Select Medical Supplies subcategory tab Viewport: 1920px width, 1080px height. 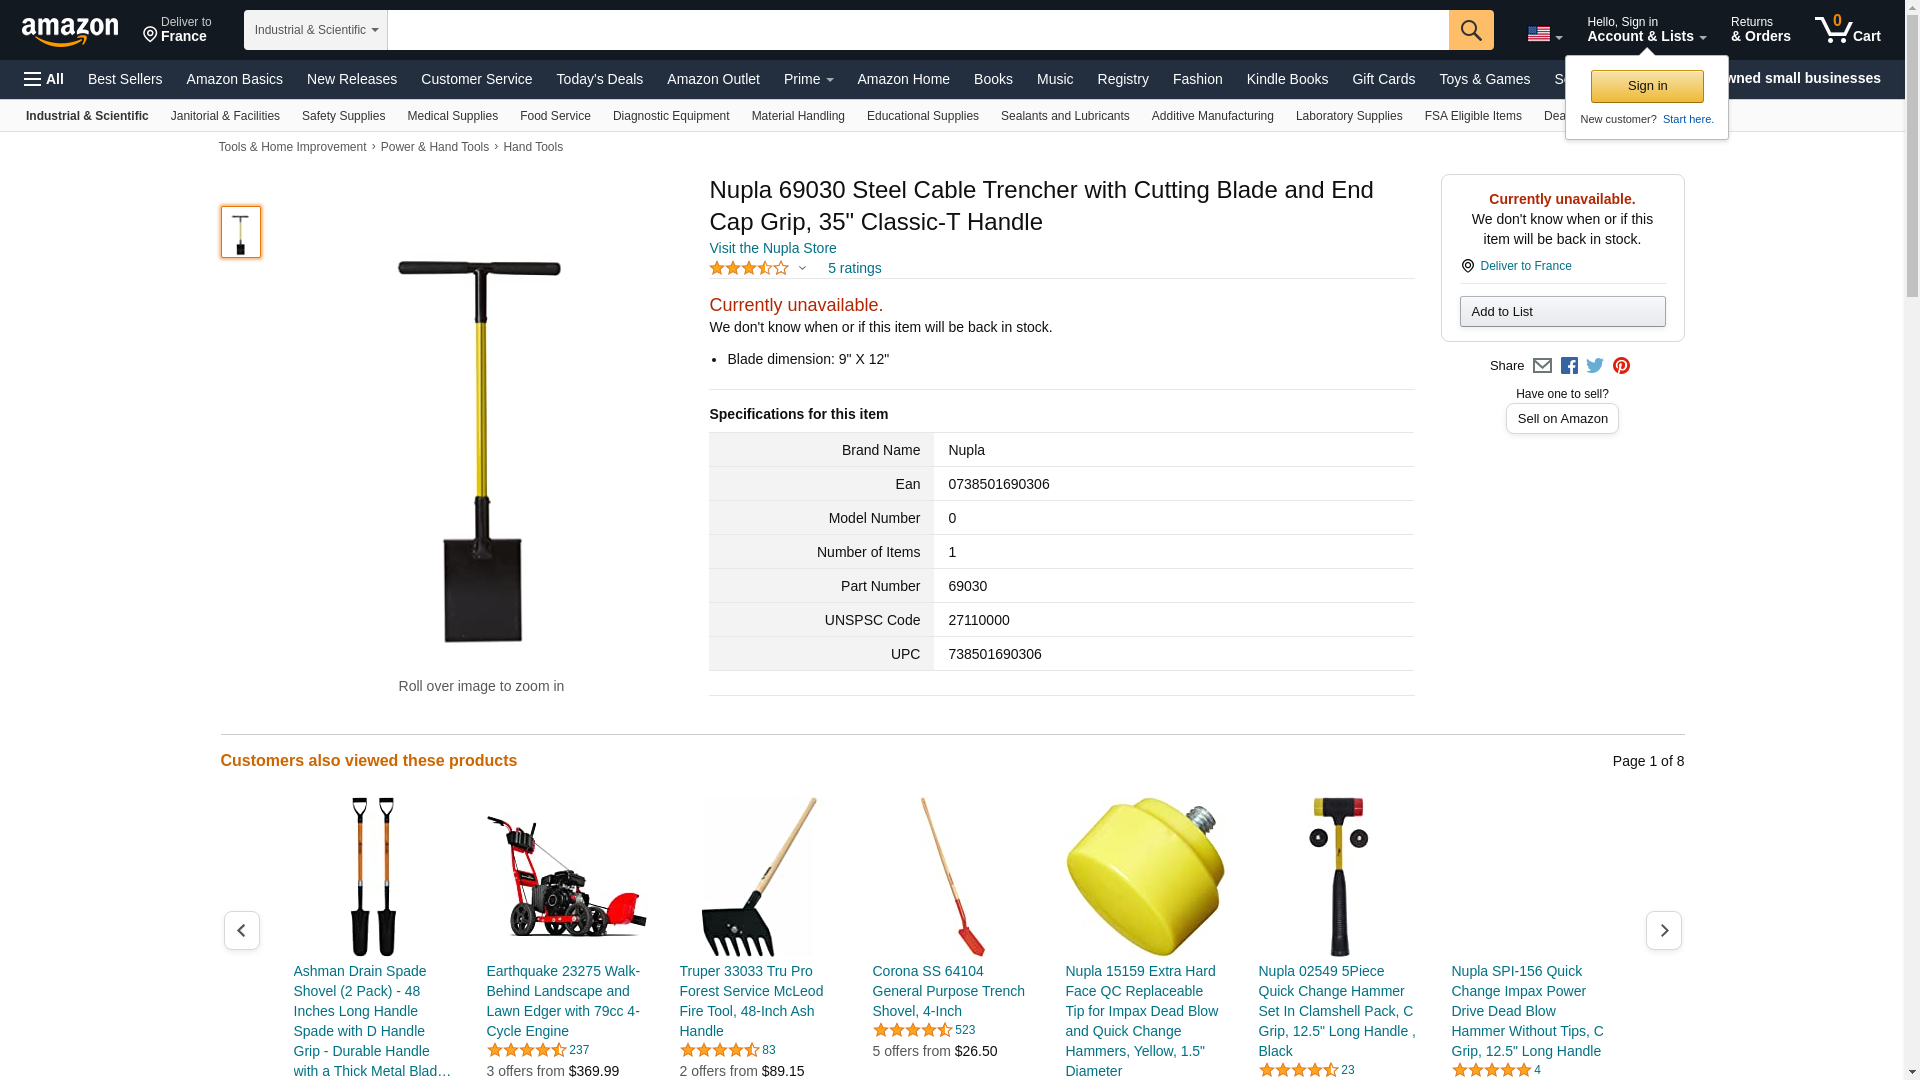452,116
